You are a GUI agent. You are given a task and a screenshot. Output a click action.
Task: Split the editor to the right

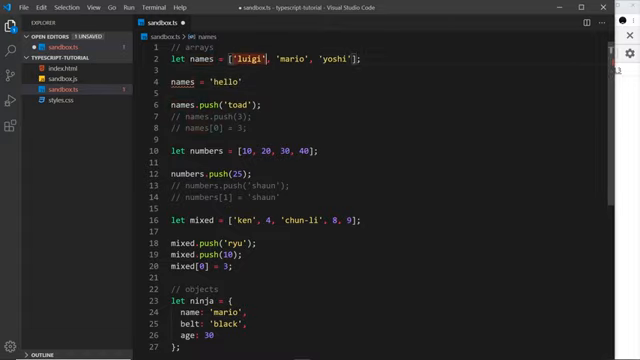(x=587, y=23)
